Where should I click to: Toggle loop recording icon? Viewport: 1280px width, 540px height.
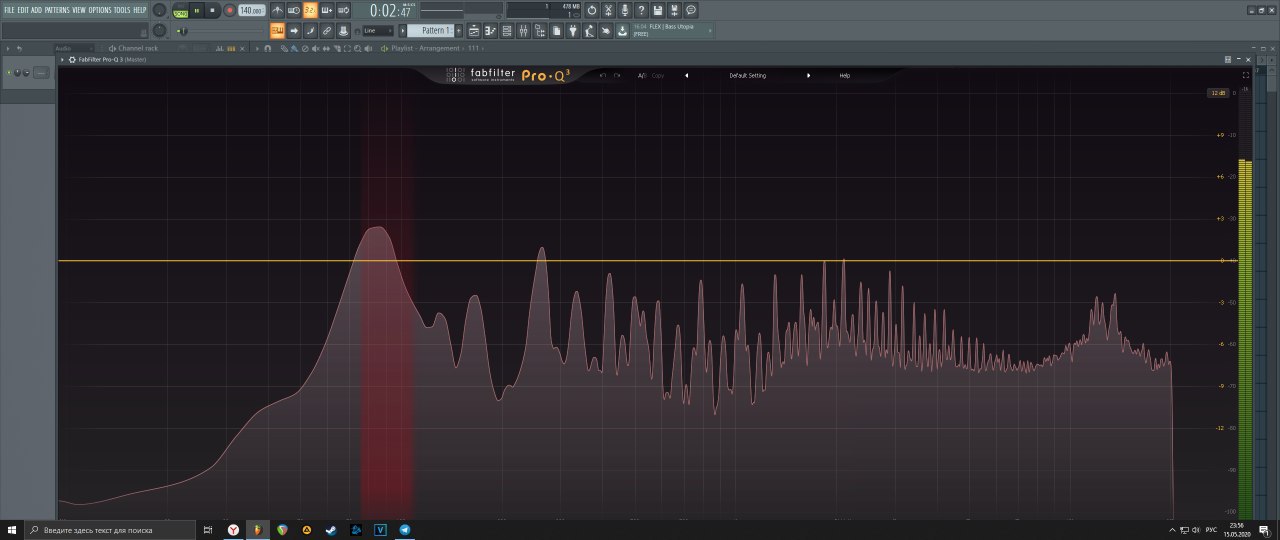coord(343,10)
